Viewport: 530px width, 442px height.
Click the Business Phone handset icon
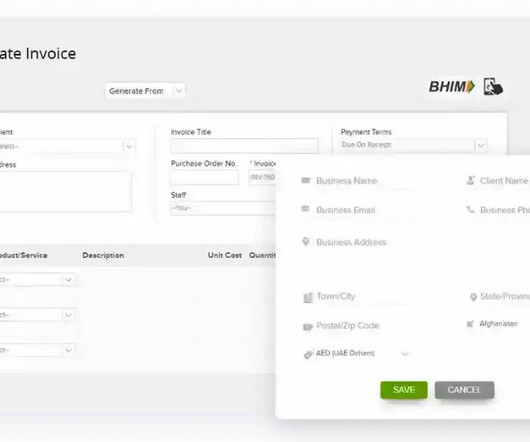coord(471,210)
